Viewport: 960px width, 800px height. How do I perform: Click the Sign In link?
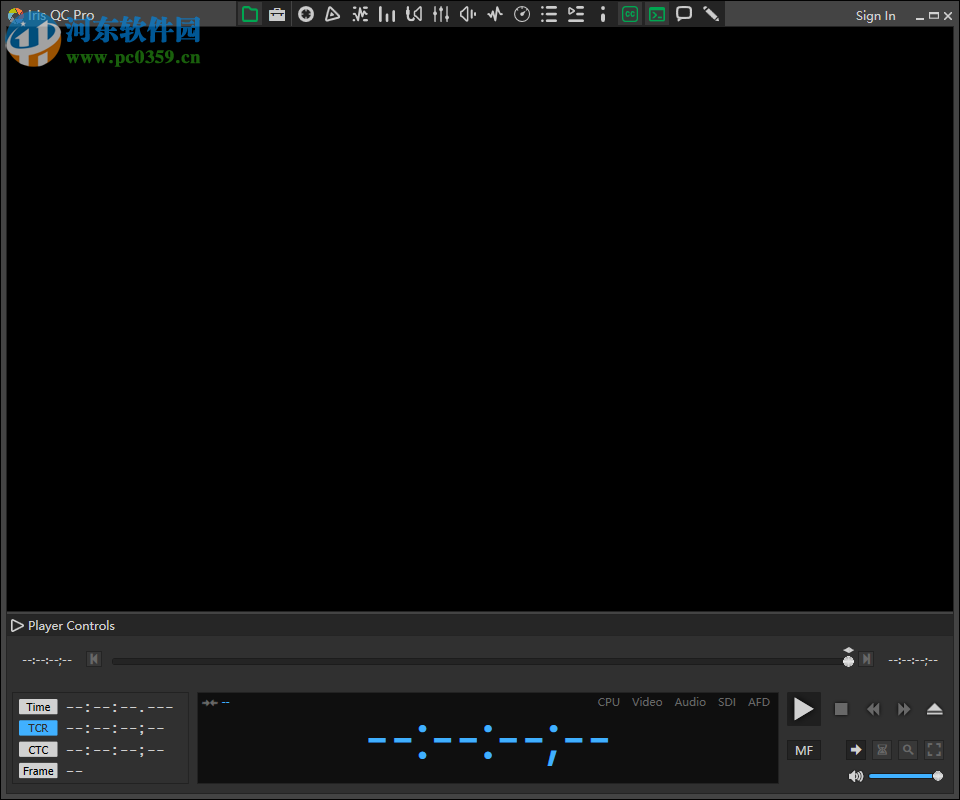(x=875, y=16)
